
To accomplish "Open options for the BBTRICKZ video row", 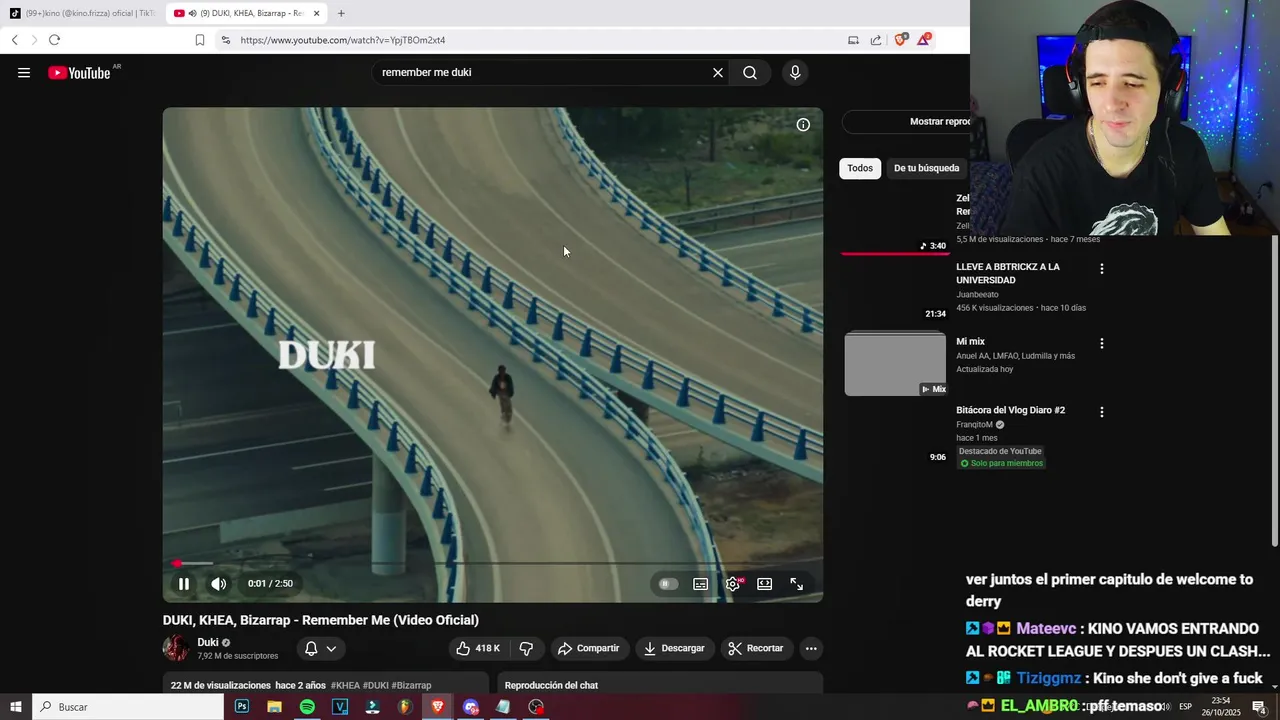I will (x=1102, y=269).
